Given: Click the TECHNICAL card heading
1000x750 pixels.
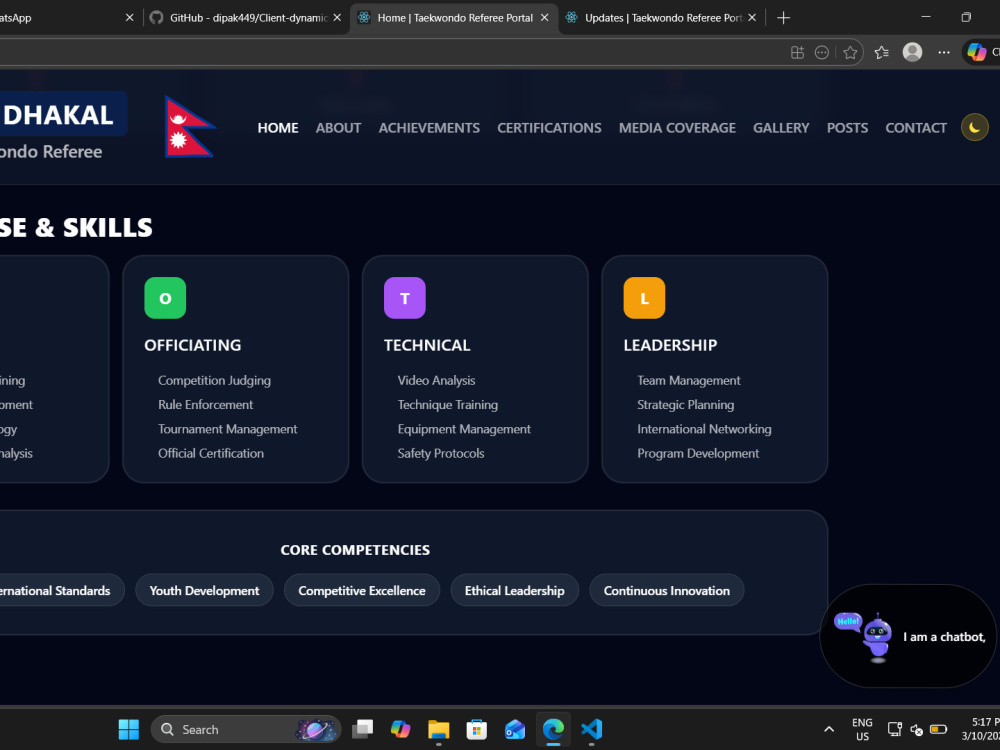Looking at the screenshot, I should coord(427,345).
